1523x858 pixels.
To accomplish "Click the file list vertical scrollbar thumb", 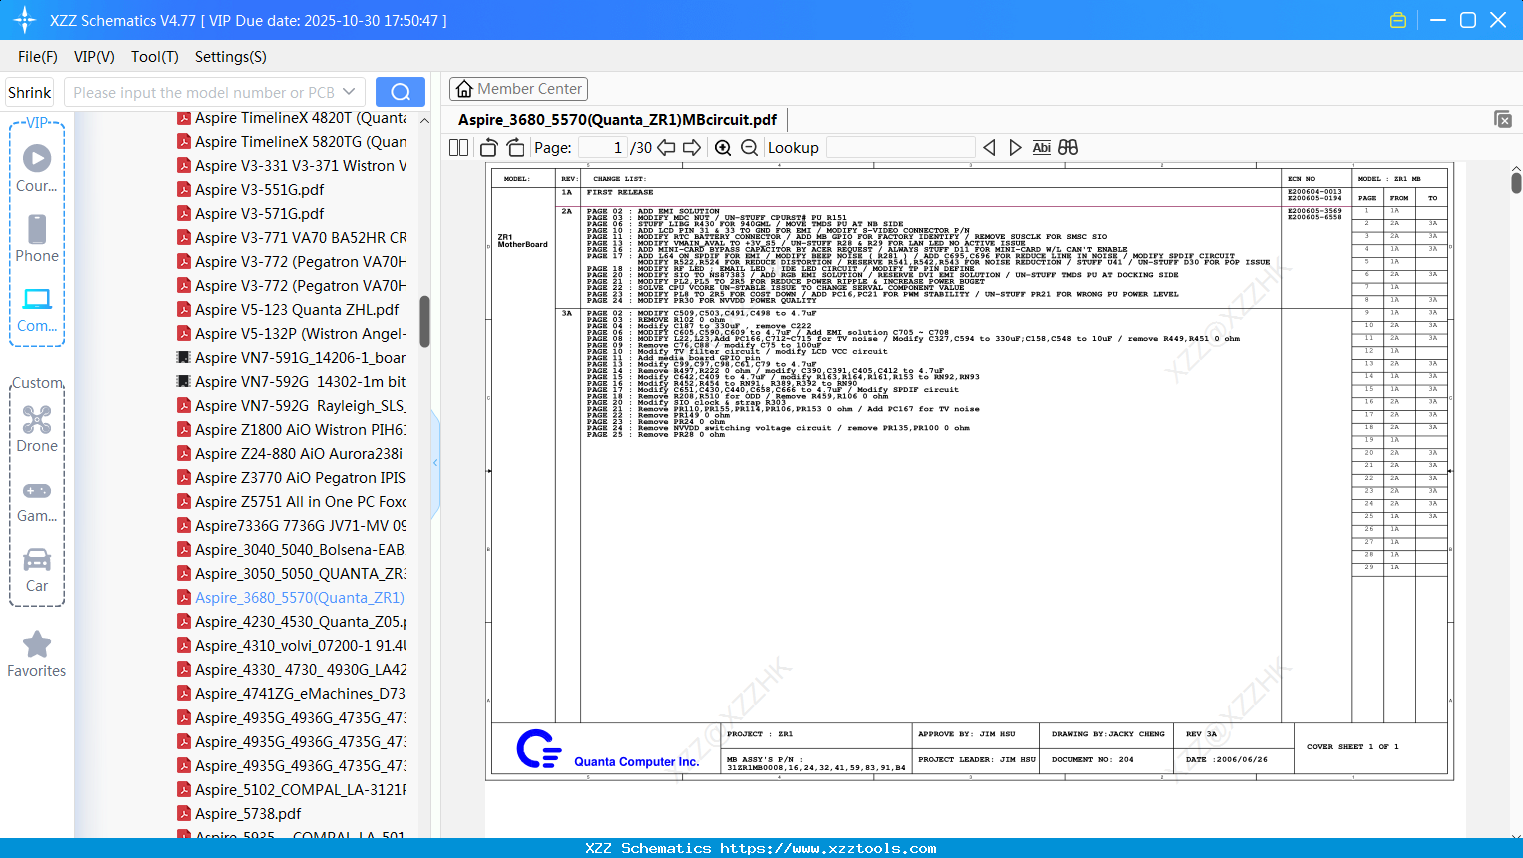I will 424,321.
